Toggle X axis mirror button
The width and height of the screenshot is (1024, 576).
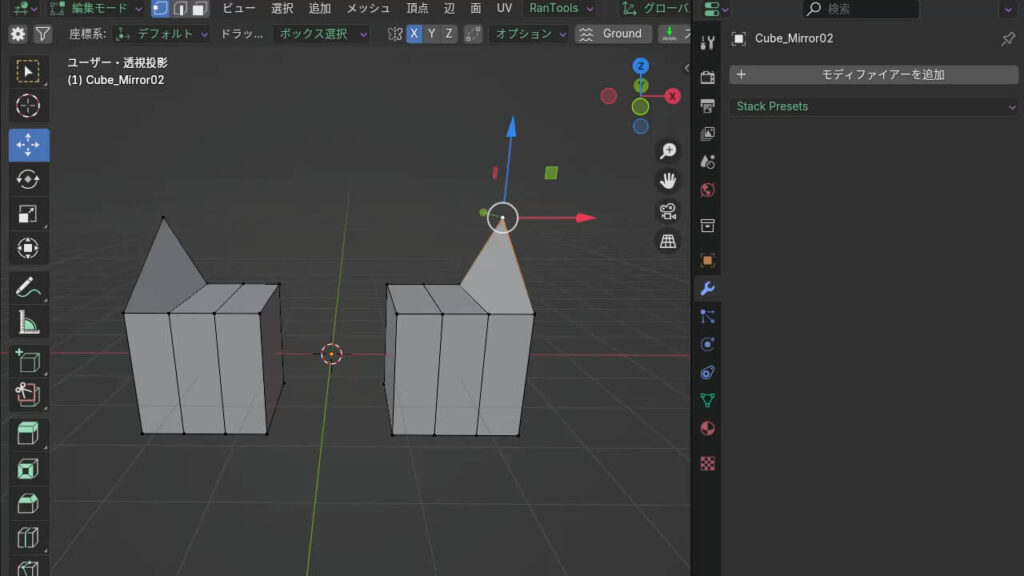click(414, 34)
